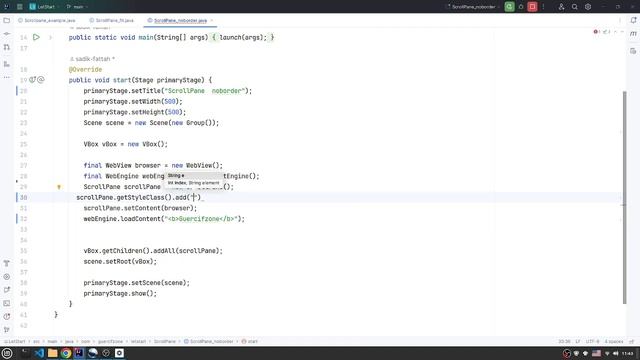Open Google Chrome from taskbar
This screenshot has height=360, width=640.
(66, 353)
